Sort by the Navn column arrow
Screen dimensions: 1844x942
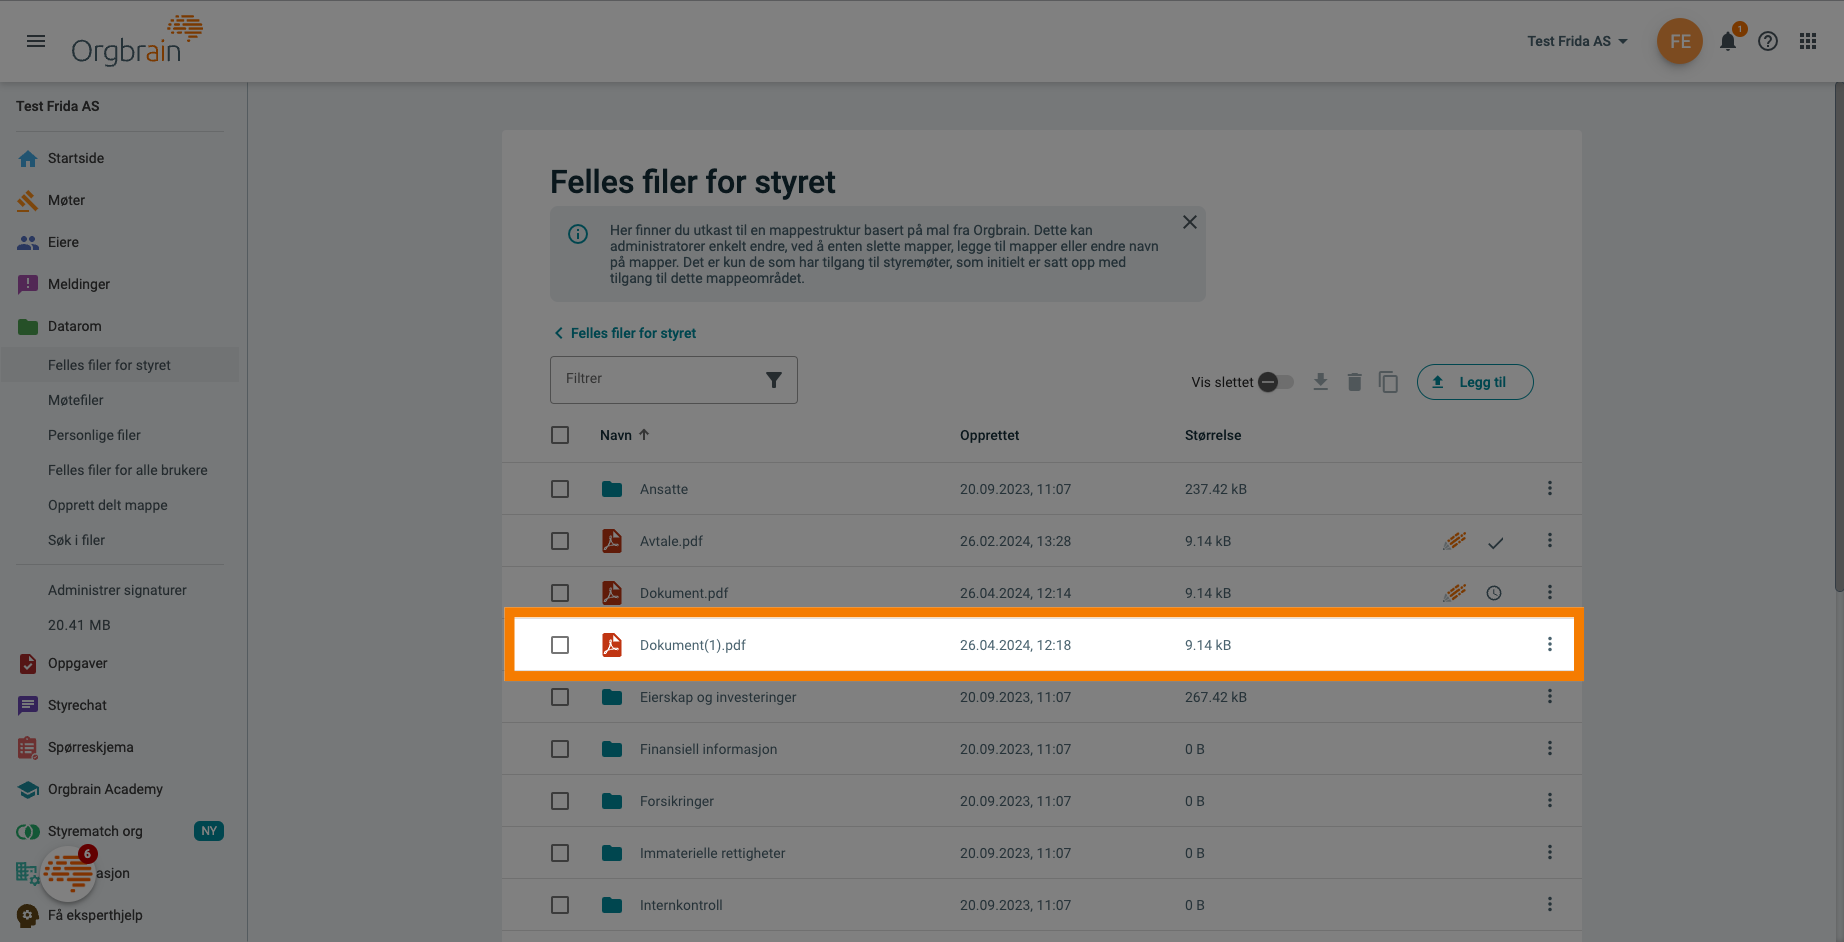[x=644, y=435]
